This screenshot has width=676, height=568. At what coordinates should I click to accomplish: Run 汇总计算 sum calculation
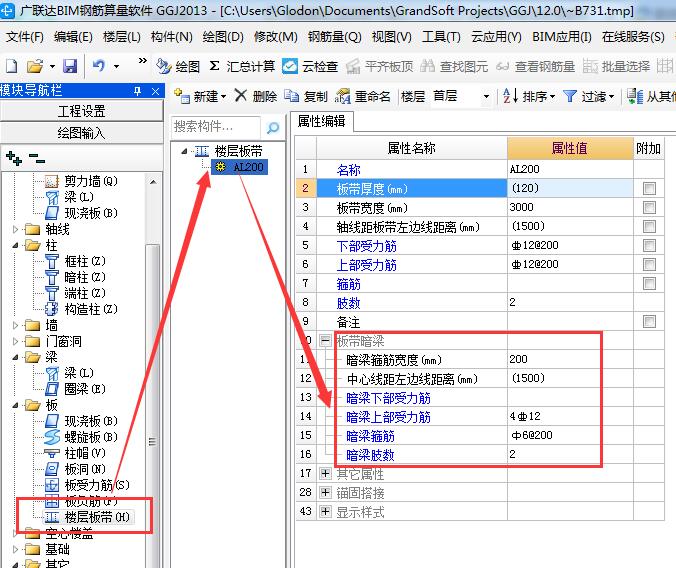242,66
